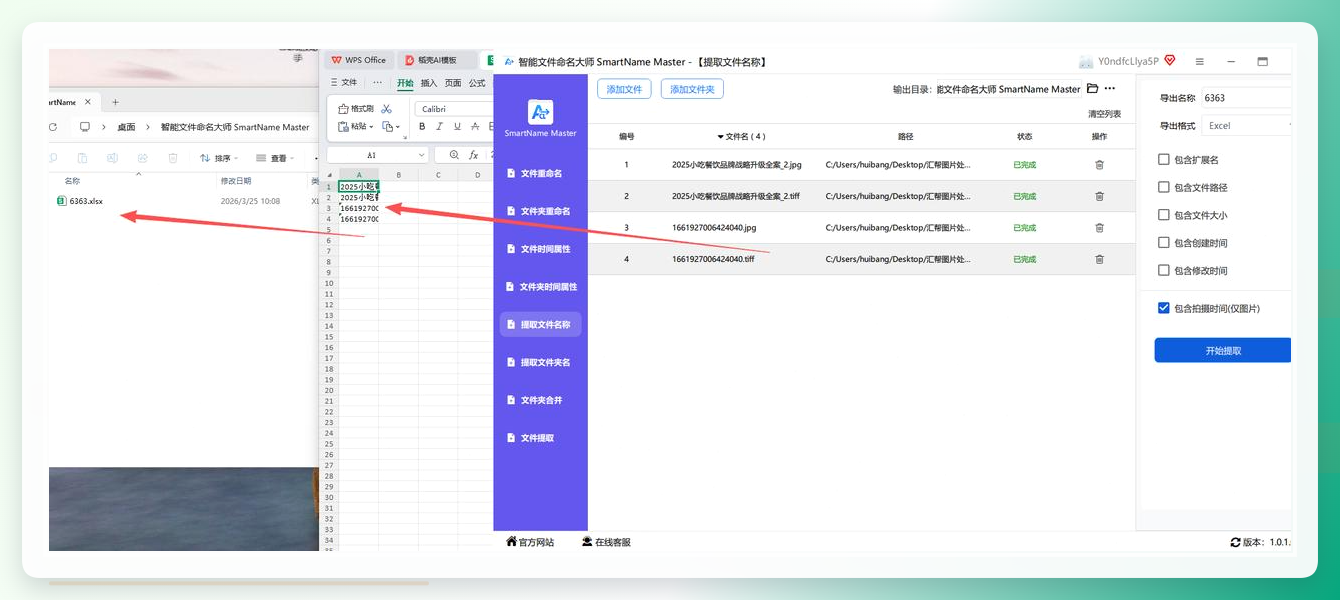Sort list by 文件名 column header
This screenshot has height=600, width=1340.
tap(741, 136)
